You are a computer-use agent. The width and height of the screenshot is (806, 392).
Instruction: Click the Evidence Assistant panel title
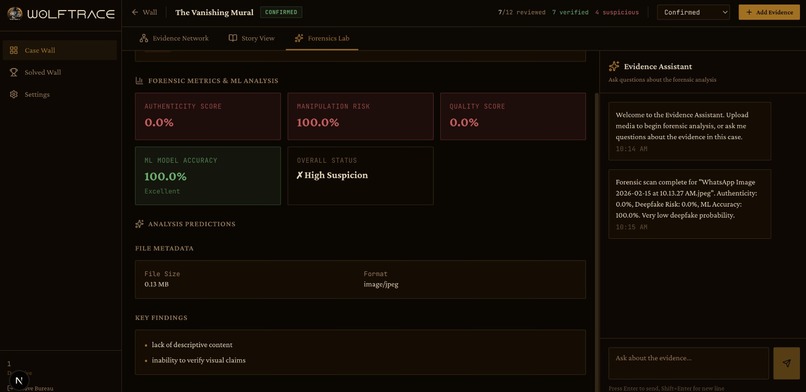[x=658, y=66]
